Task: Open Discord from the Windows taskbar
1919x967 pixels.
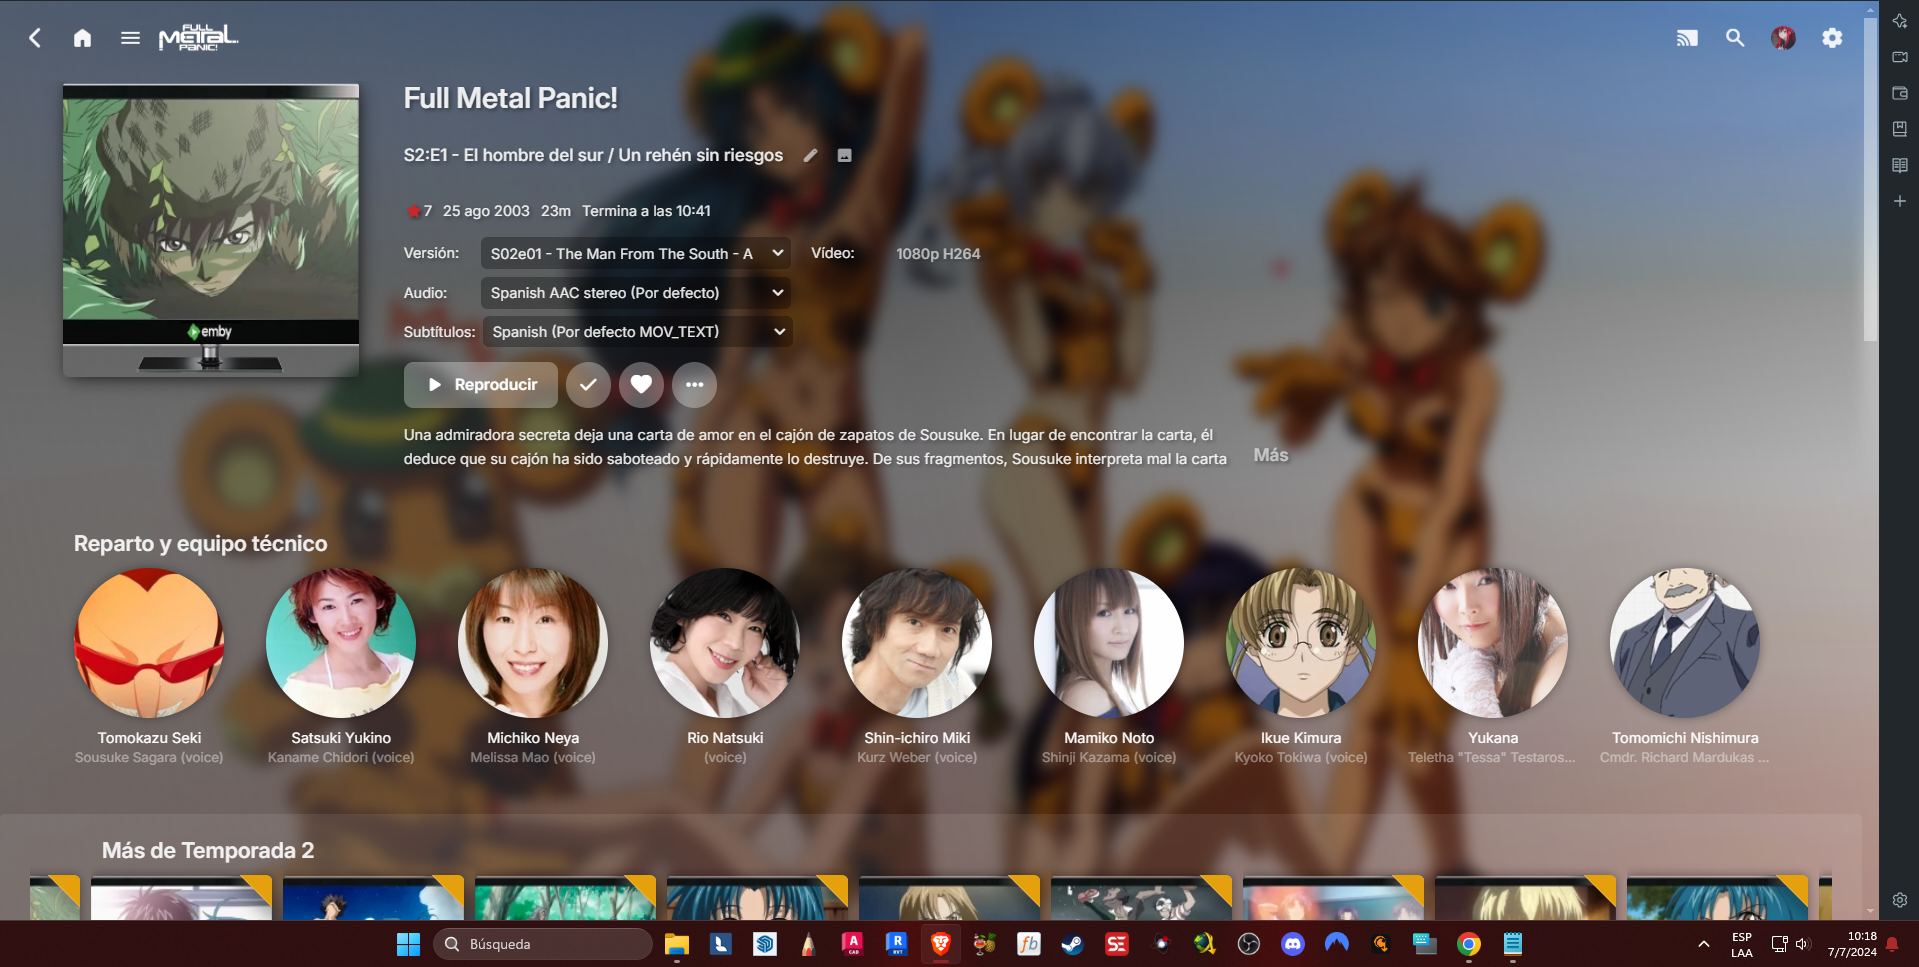Action: coord(1293,944)
